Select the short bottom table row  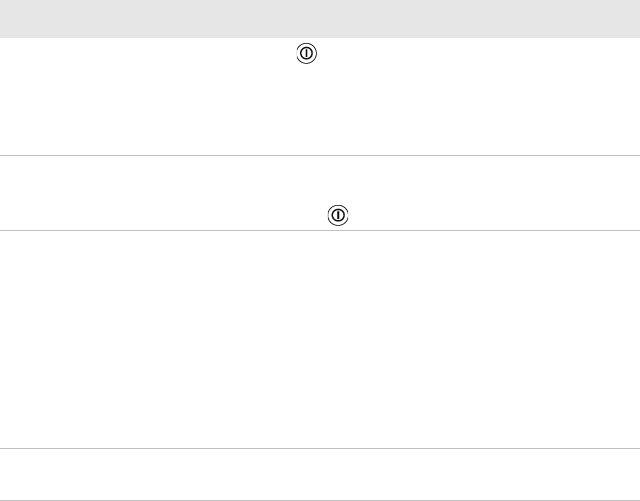pyautogui.click(x=320, y=474)
